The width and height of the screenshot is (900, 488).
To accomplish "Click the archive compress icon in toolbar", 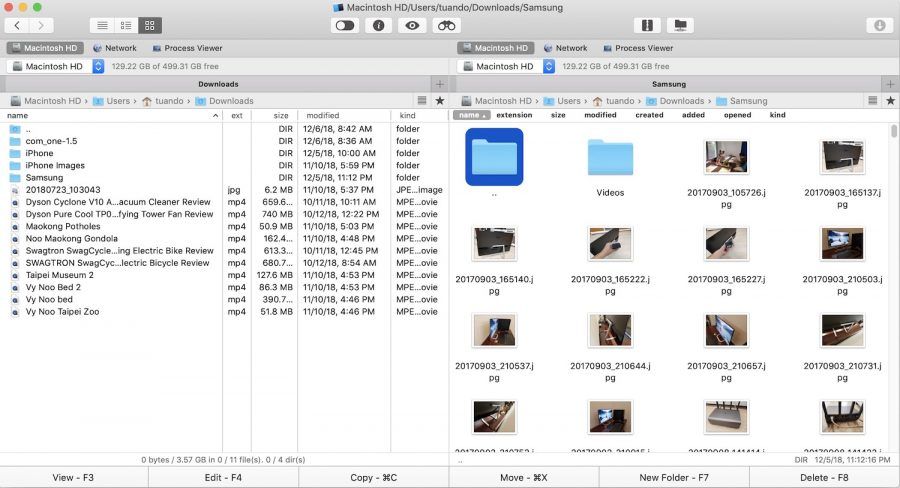I will click(x=647, y=25).
